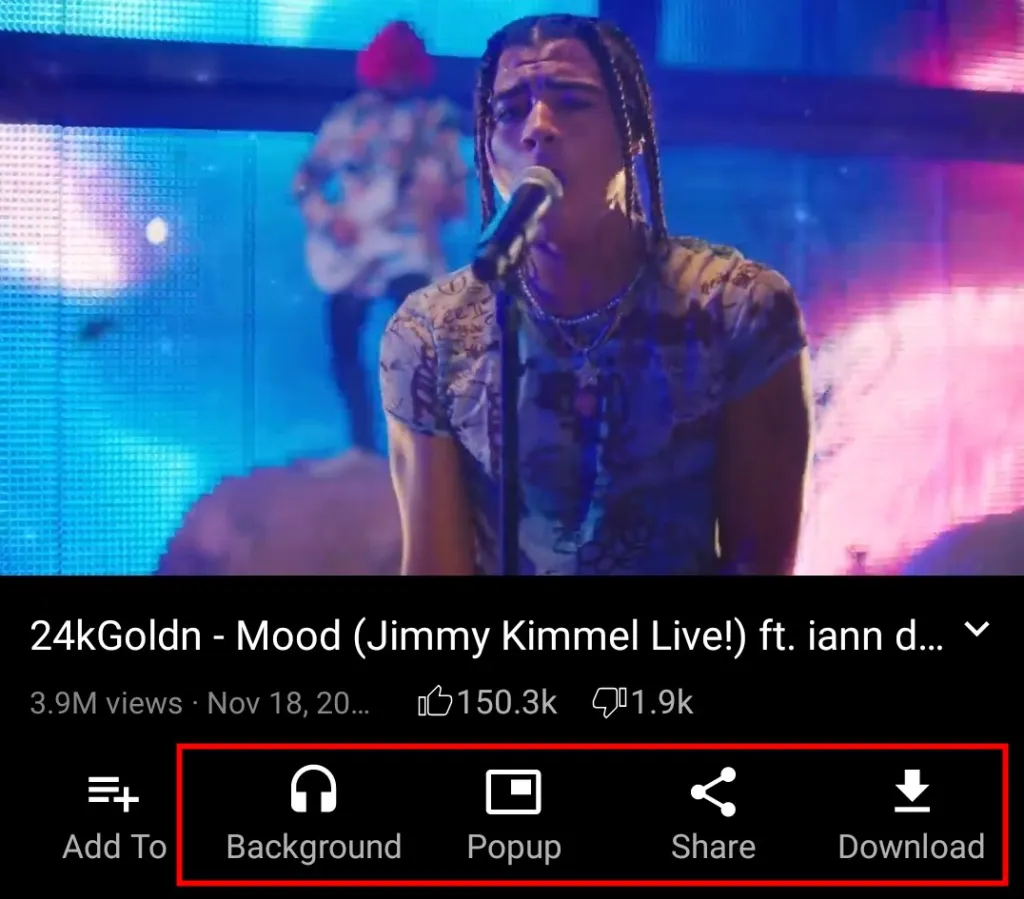This screenshot has width=1024, height=899.
Task: Tap the Share icon
Action: click(713, 791)
